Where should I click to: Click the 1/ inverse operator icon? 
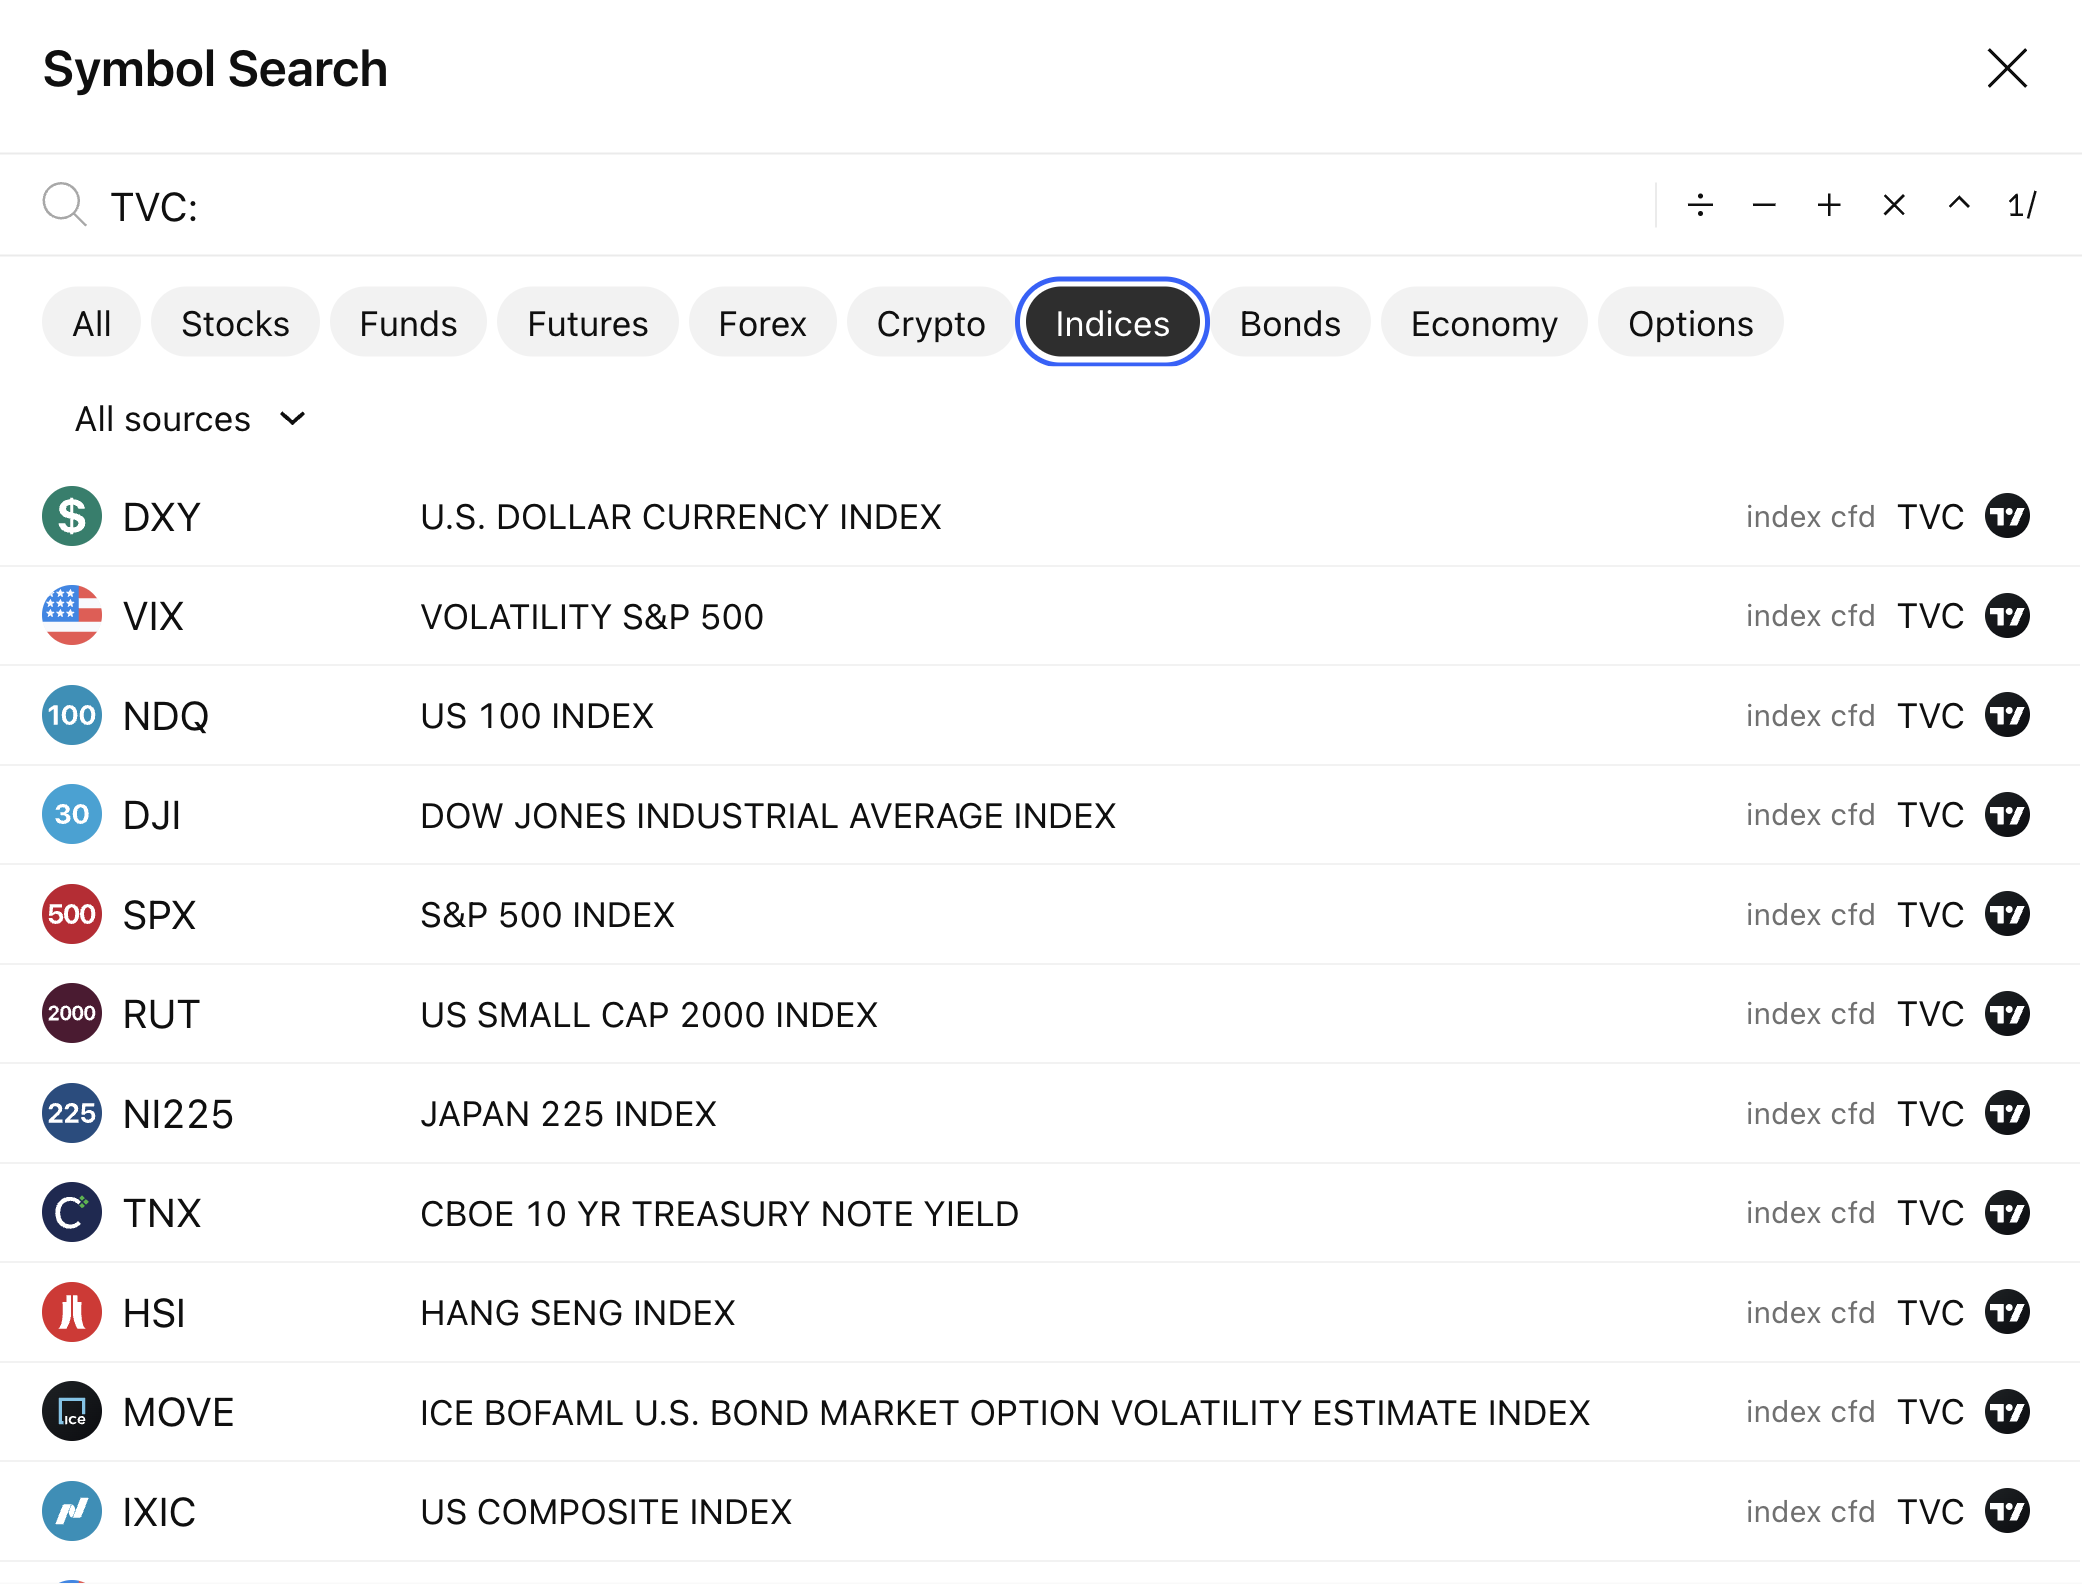pos(2022,205)
